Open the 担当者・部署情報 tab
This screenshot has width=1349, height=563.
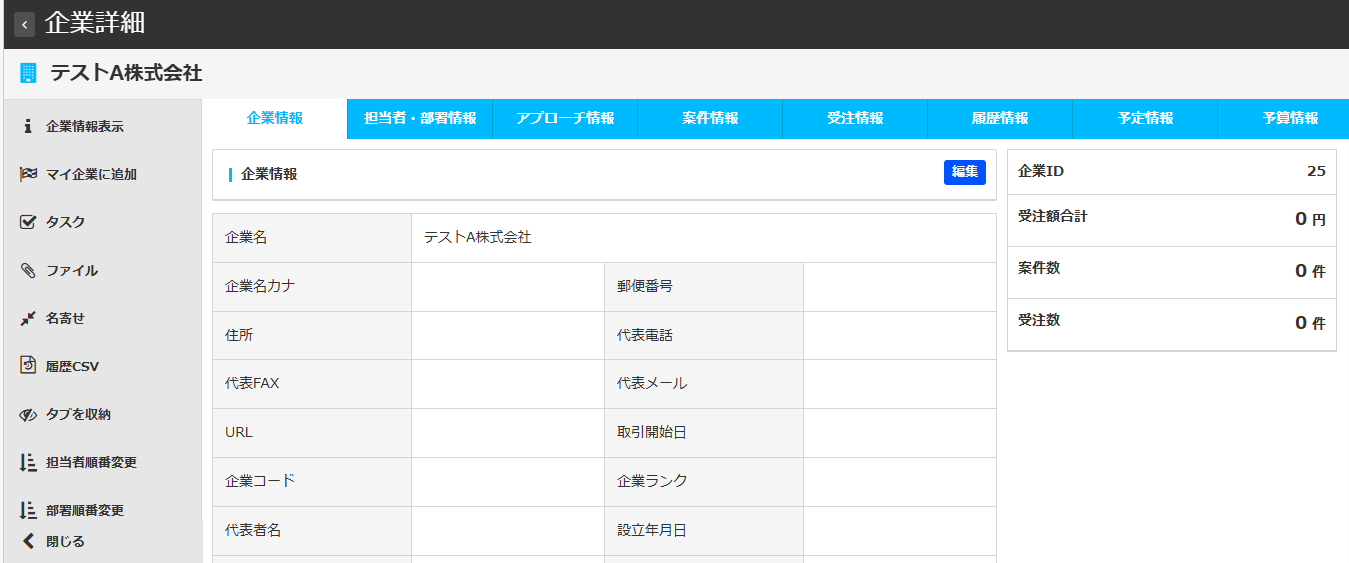point(420,118)
